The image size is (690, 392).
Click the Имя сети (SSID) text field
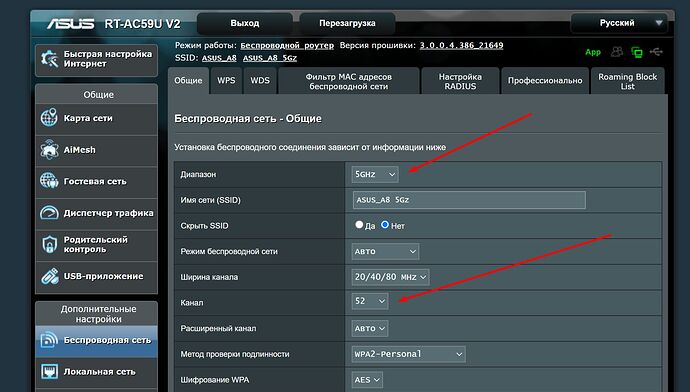(469, 200)
